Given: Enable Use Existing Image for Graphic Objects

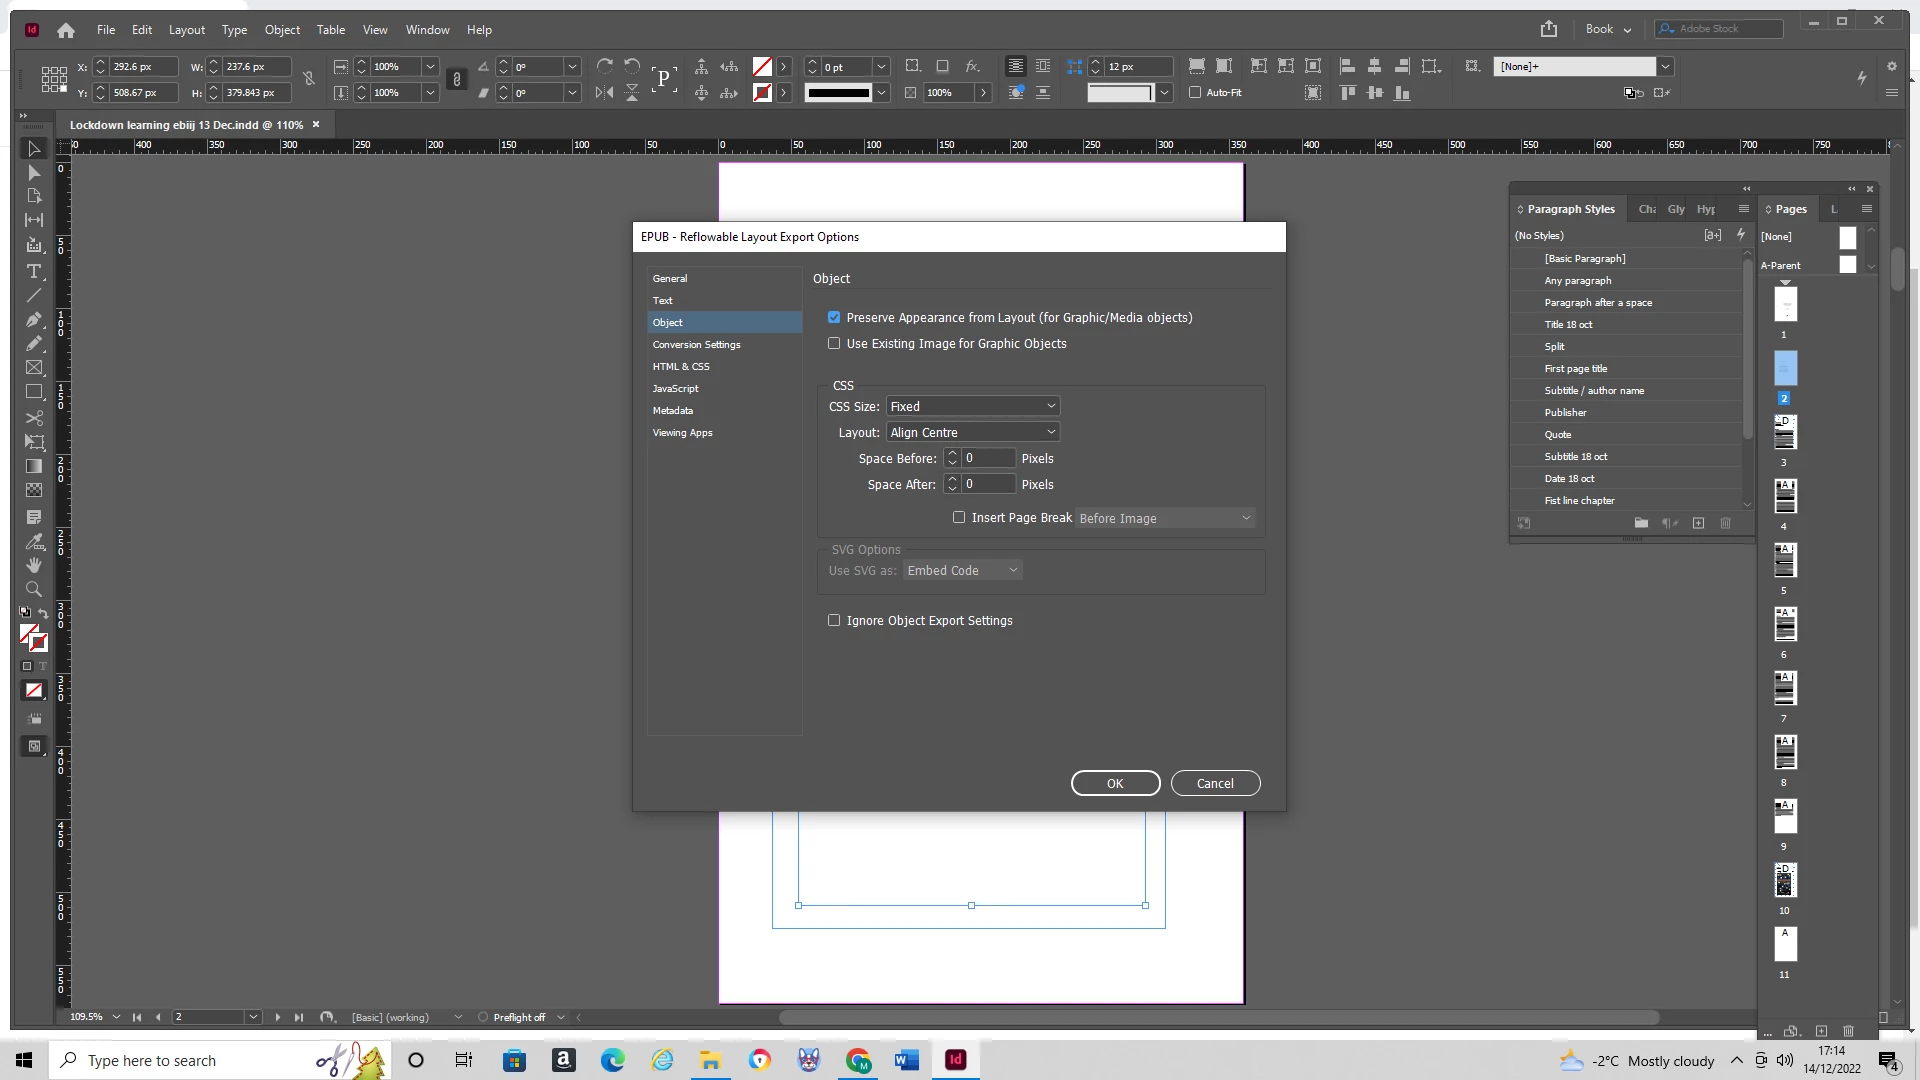Looking at the screenshot, I should (834, 343).
